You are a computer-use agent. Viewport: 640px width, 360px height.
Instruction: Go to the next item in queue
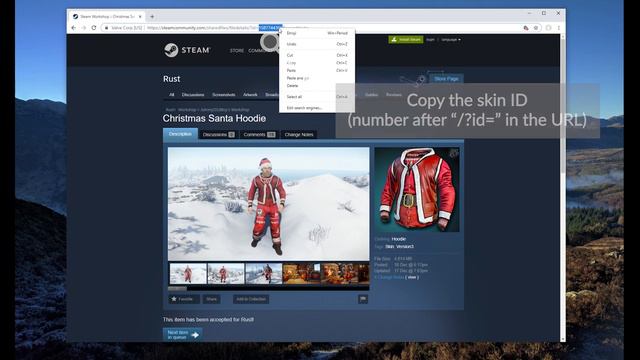(x=182, y=335)
